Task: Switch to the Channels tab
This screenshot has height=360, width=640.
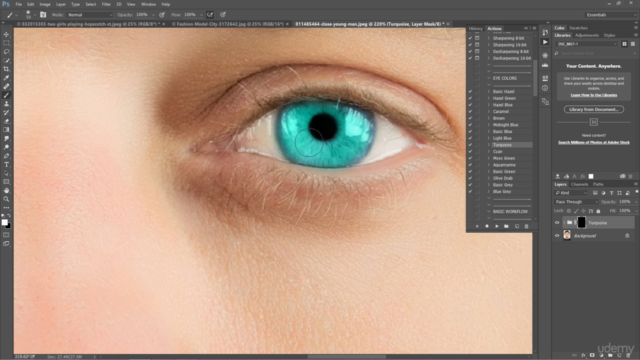Action: tap(580, 184)
